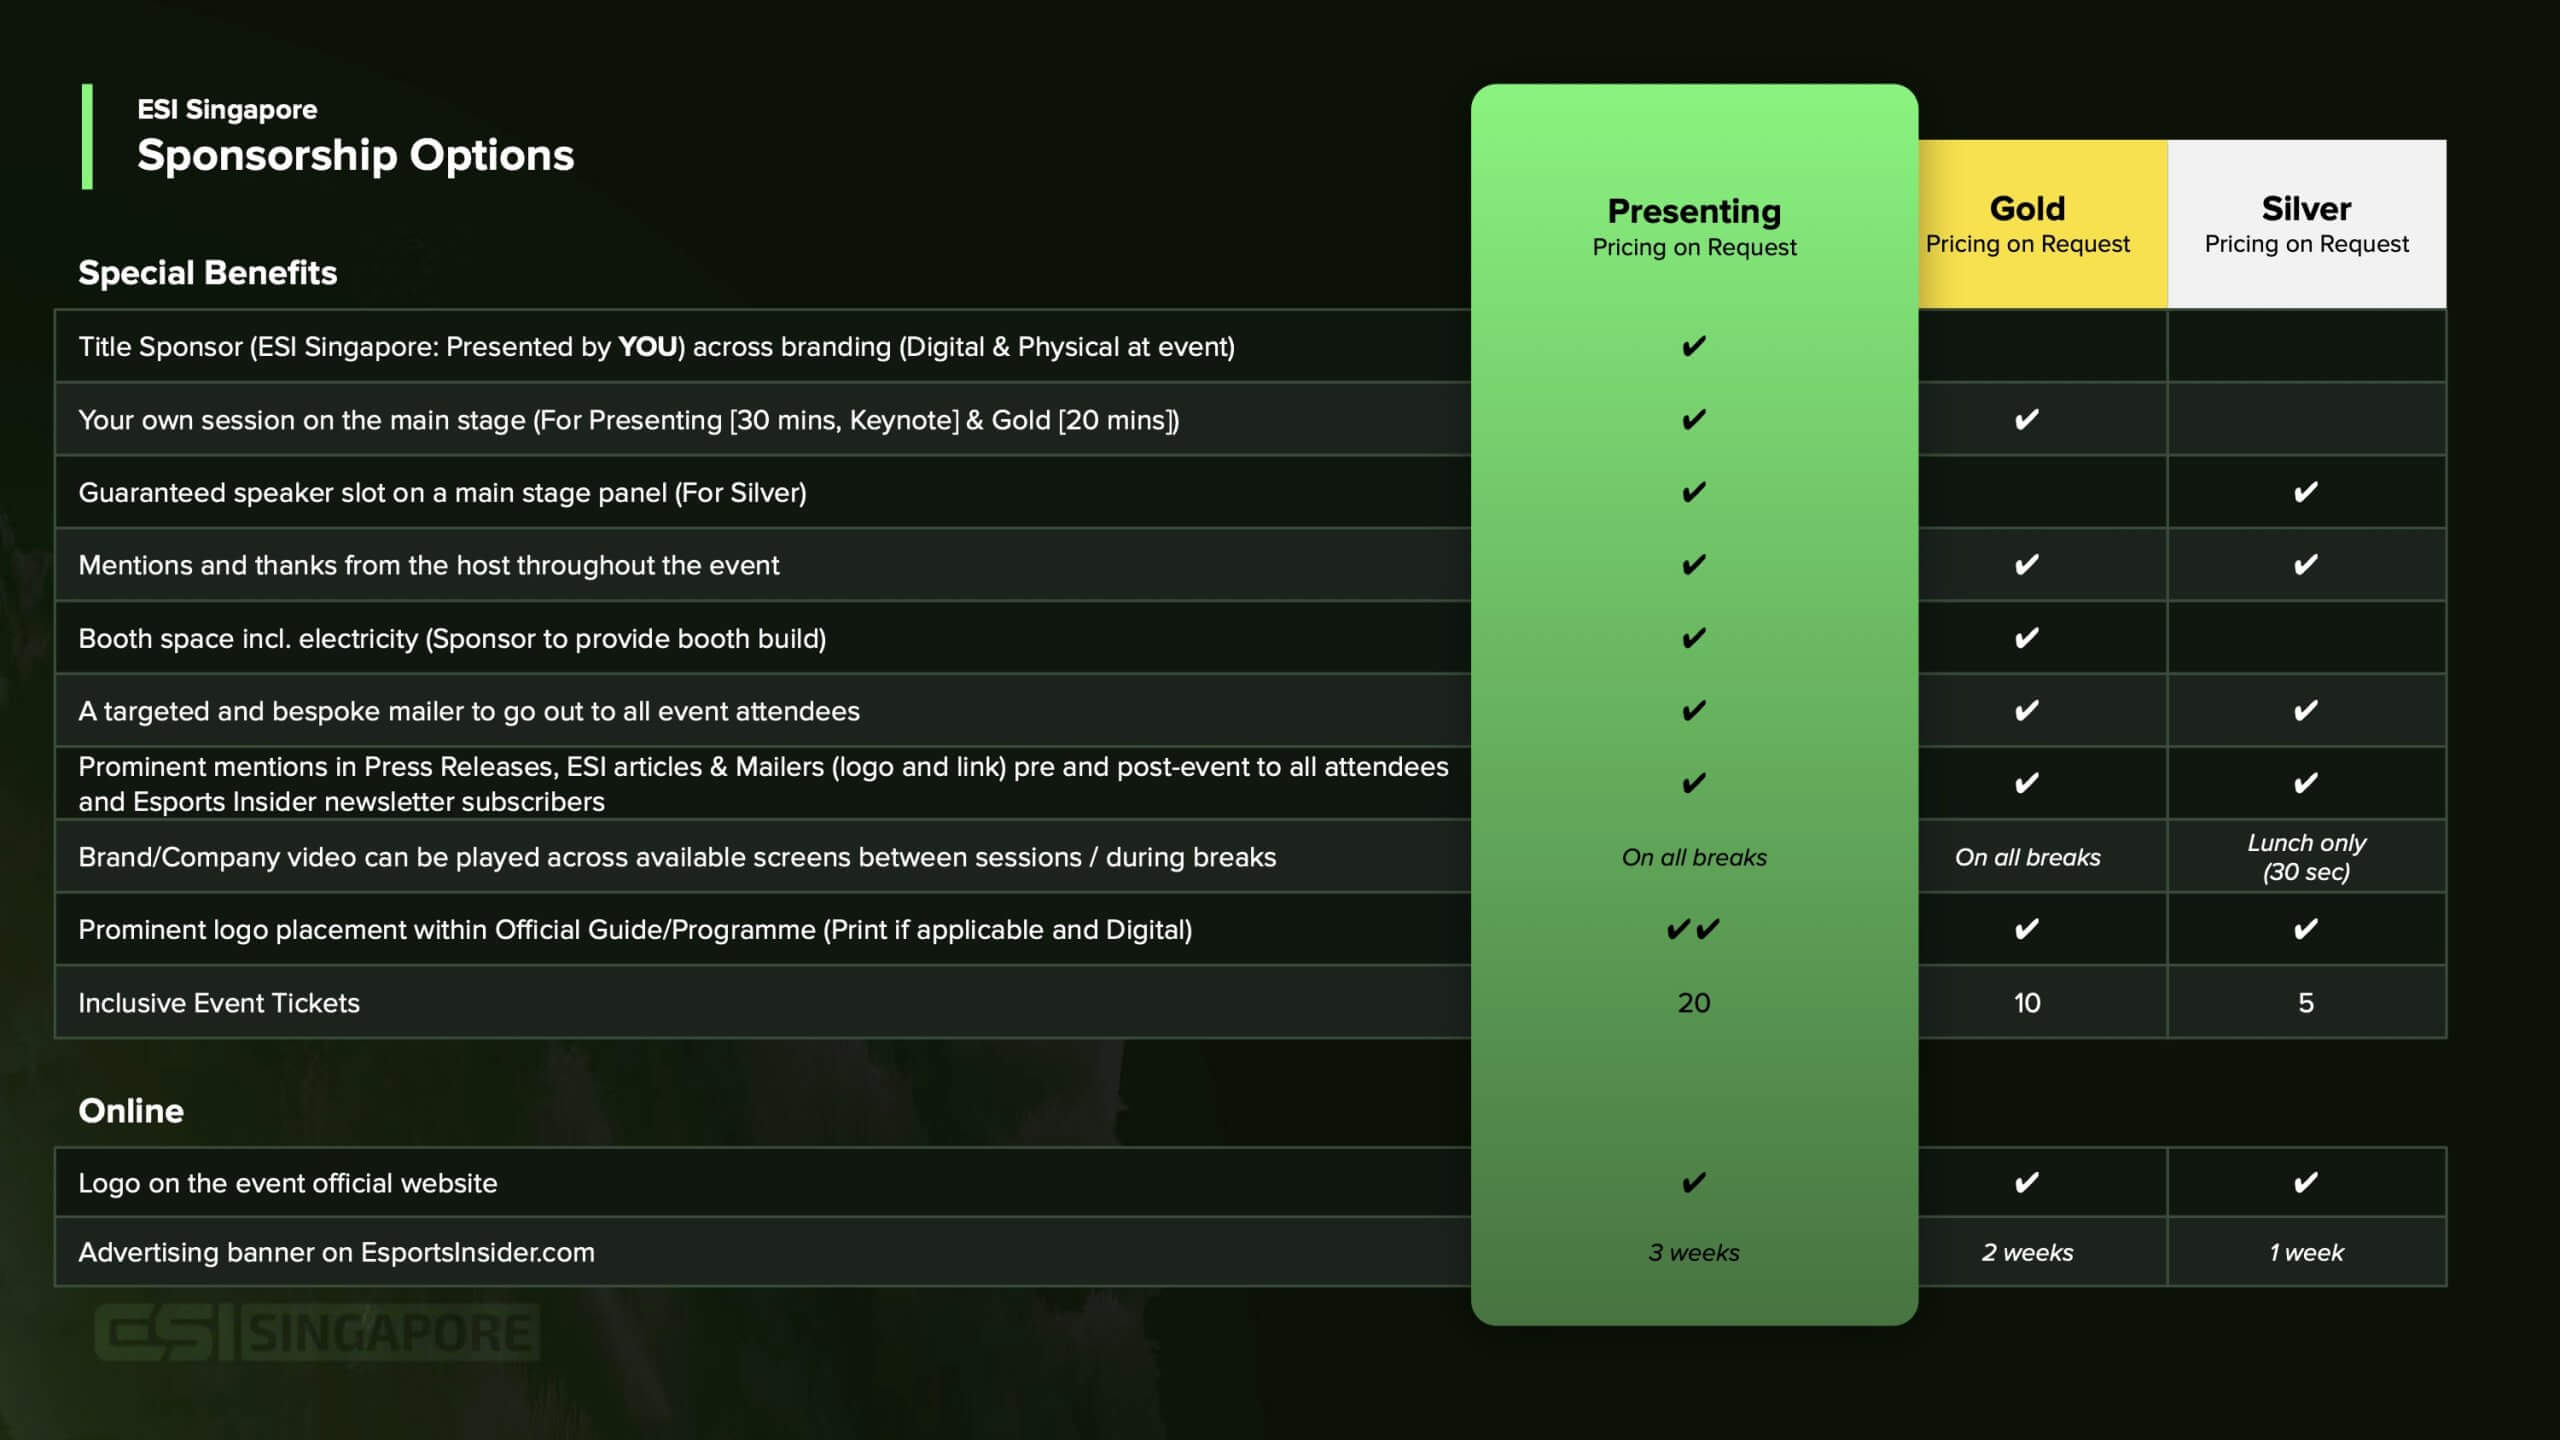Click the Sponsorship Options title
The width and height of the screenshot is (2560, 1440).
[355, 155]
